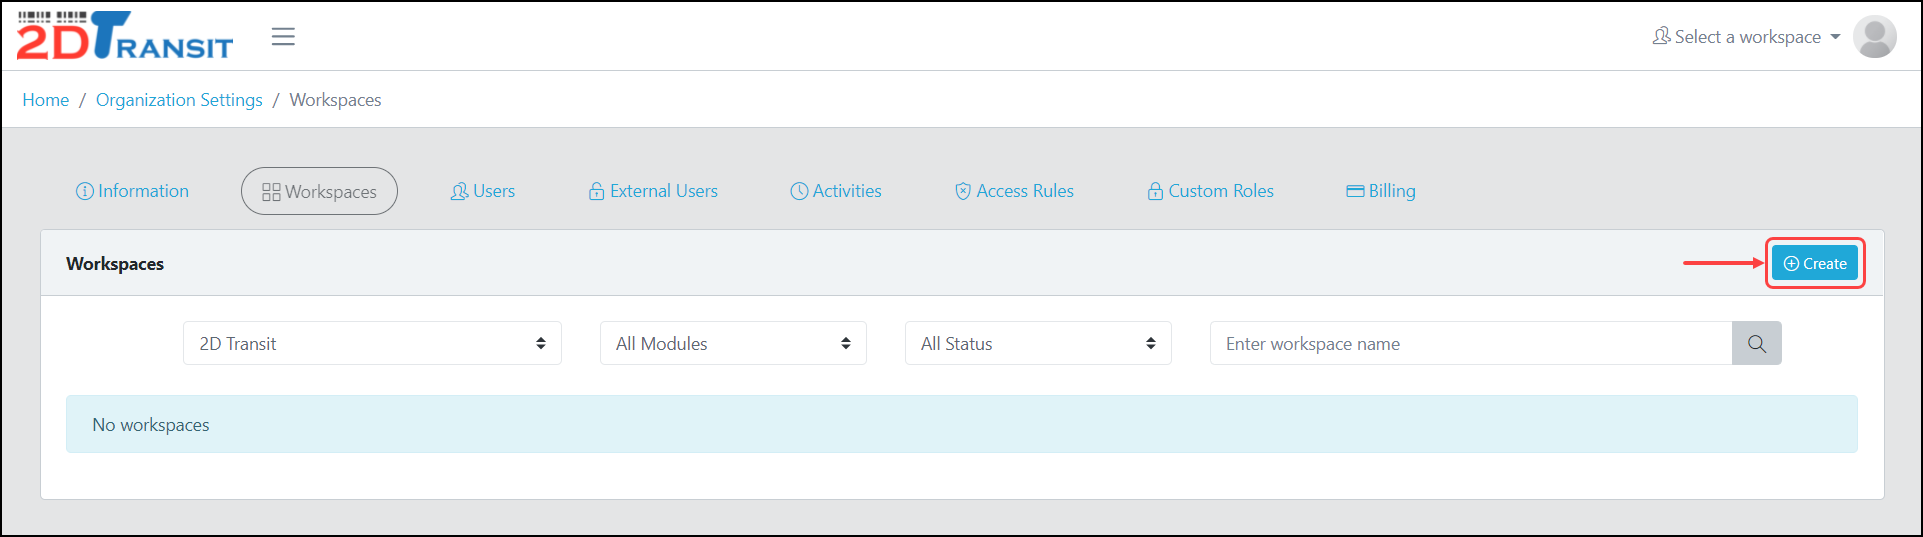Image resolution: width=1923 pixels, height=537 pixels.
Task: Navigate to Home breadcrumb link
Action: coord(46,100)
